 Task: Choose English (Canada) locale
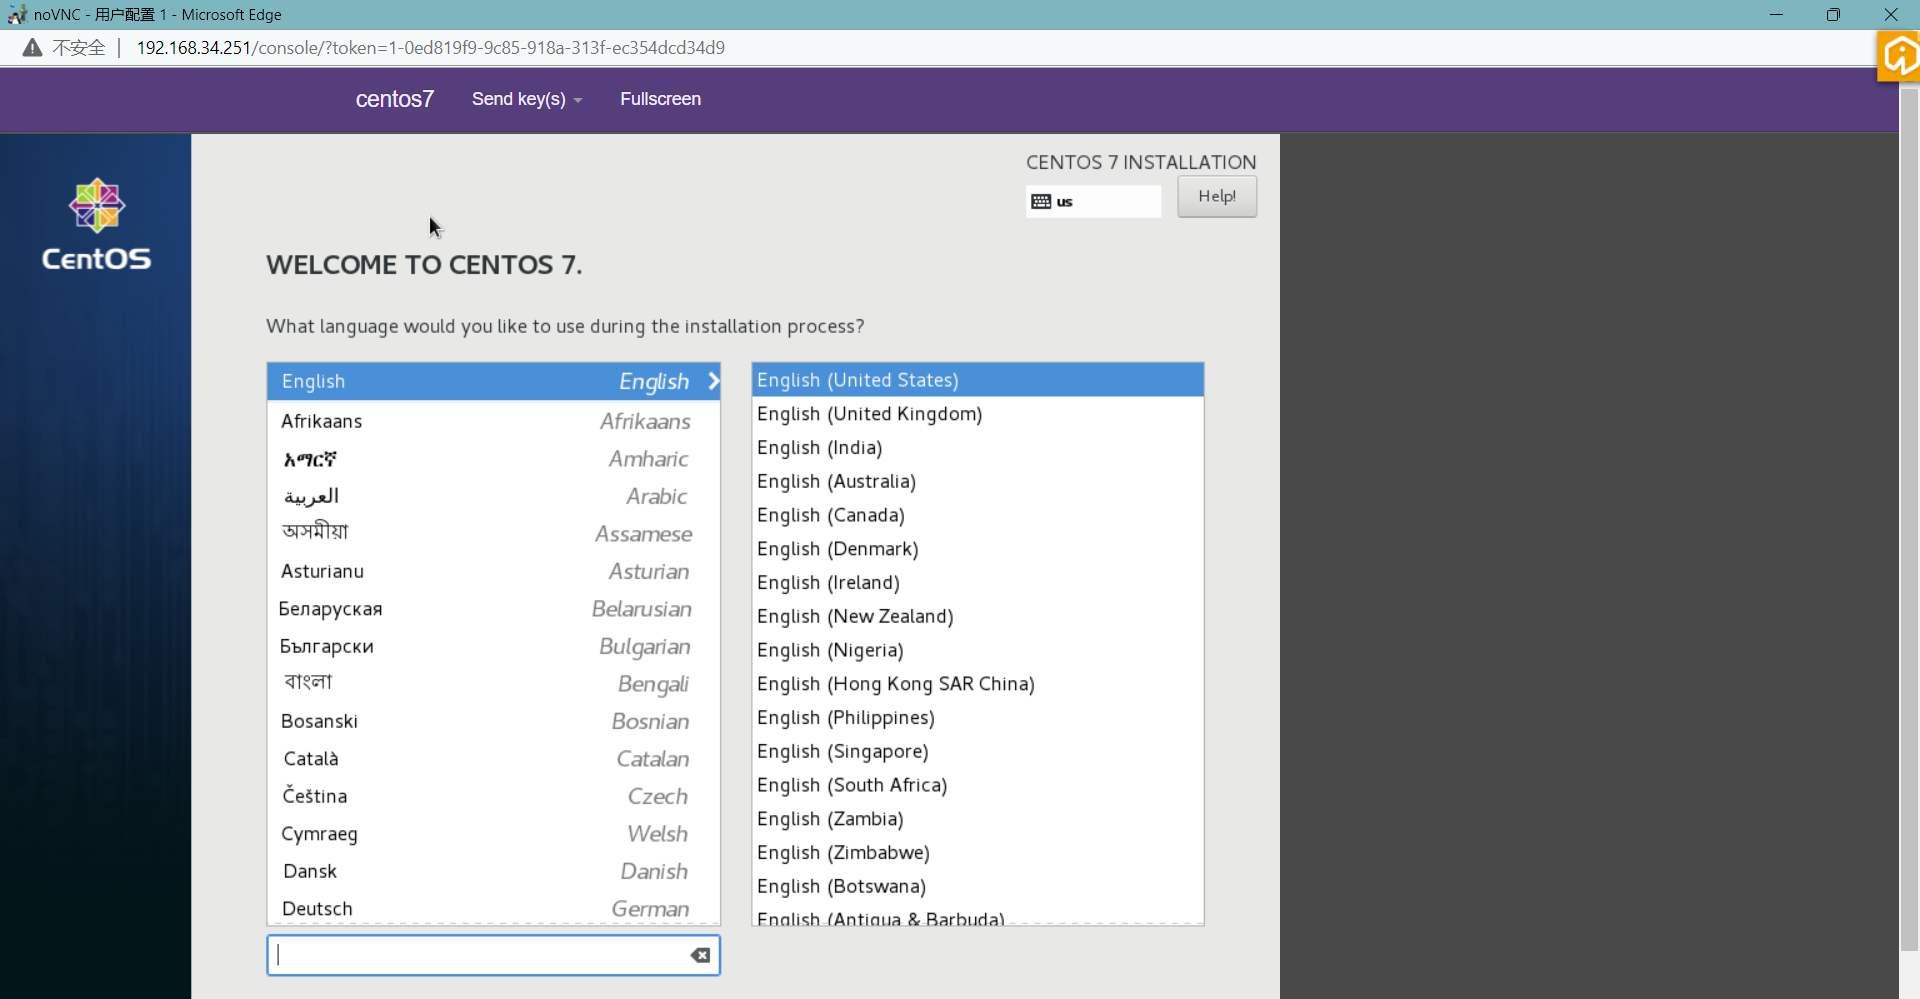click(977, 515)
